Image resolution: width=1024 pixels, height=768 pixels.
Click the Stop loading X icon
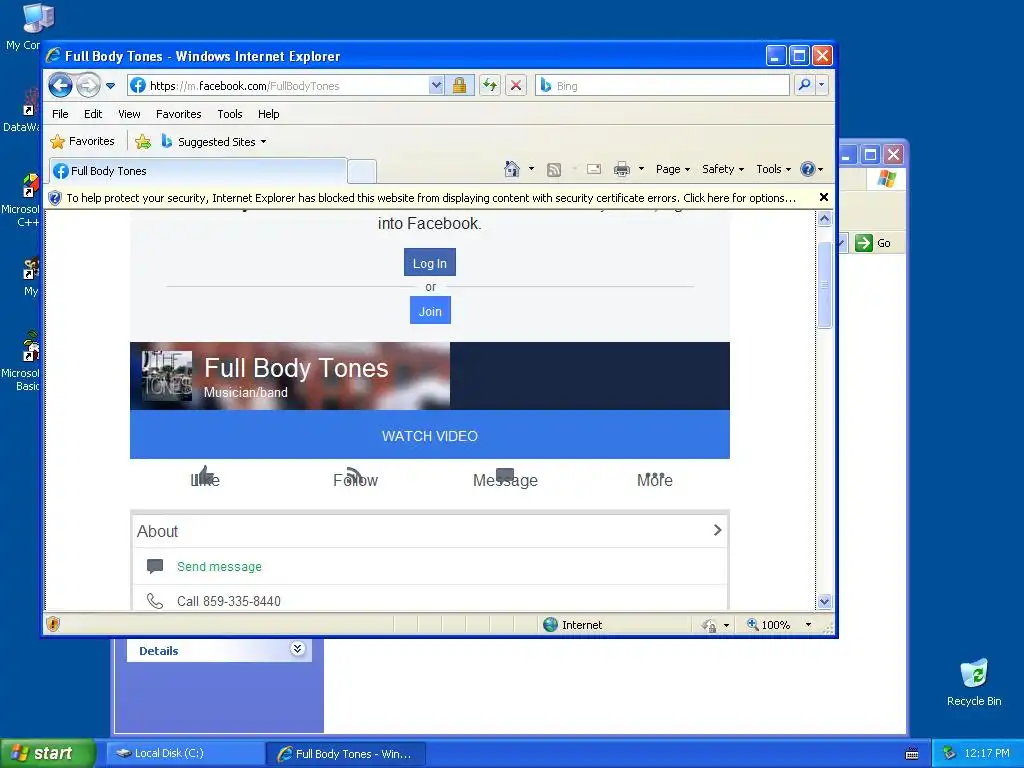[516, 86]
